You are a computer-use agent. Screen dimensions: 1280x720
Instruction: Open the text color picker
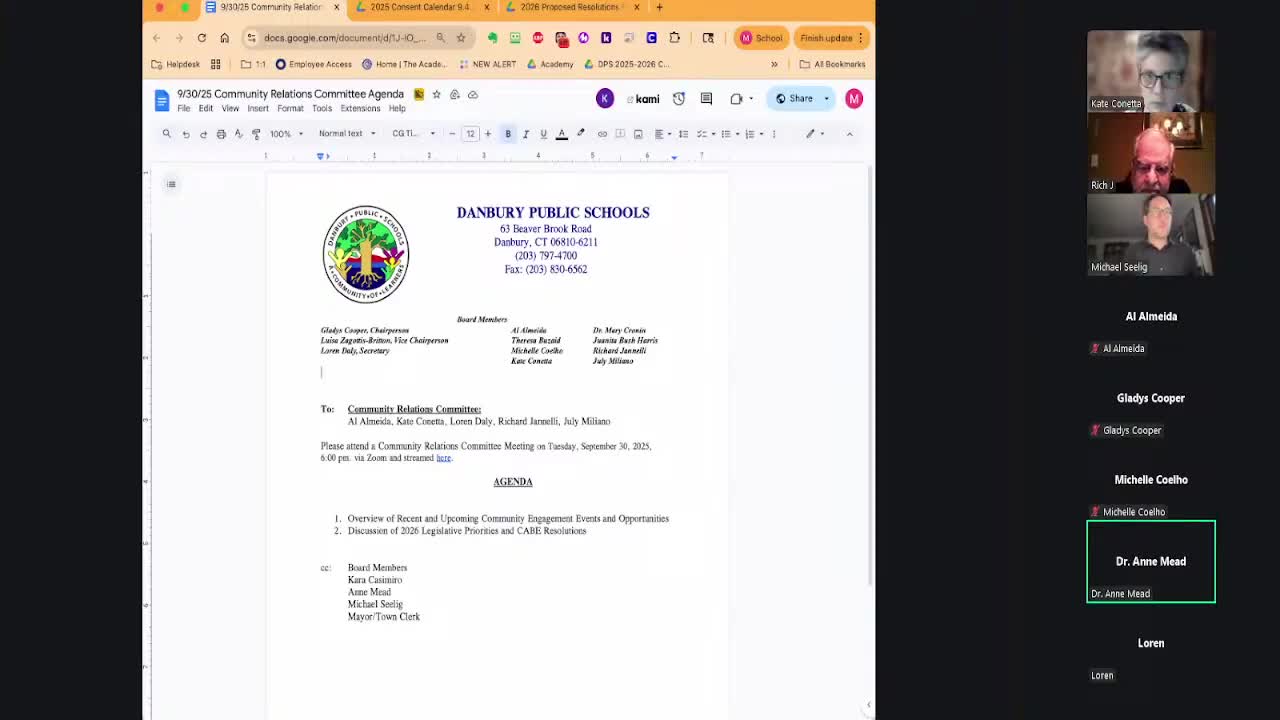point(562,134)
